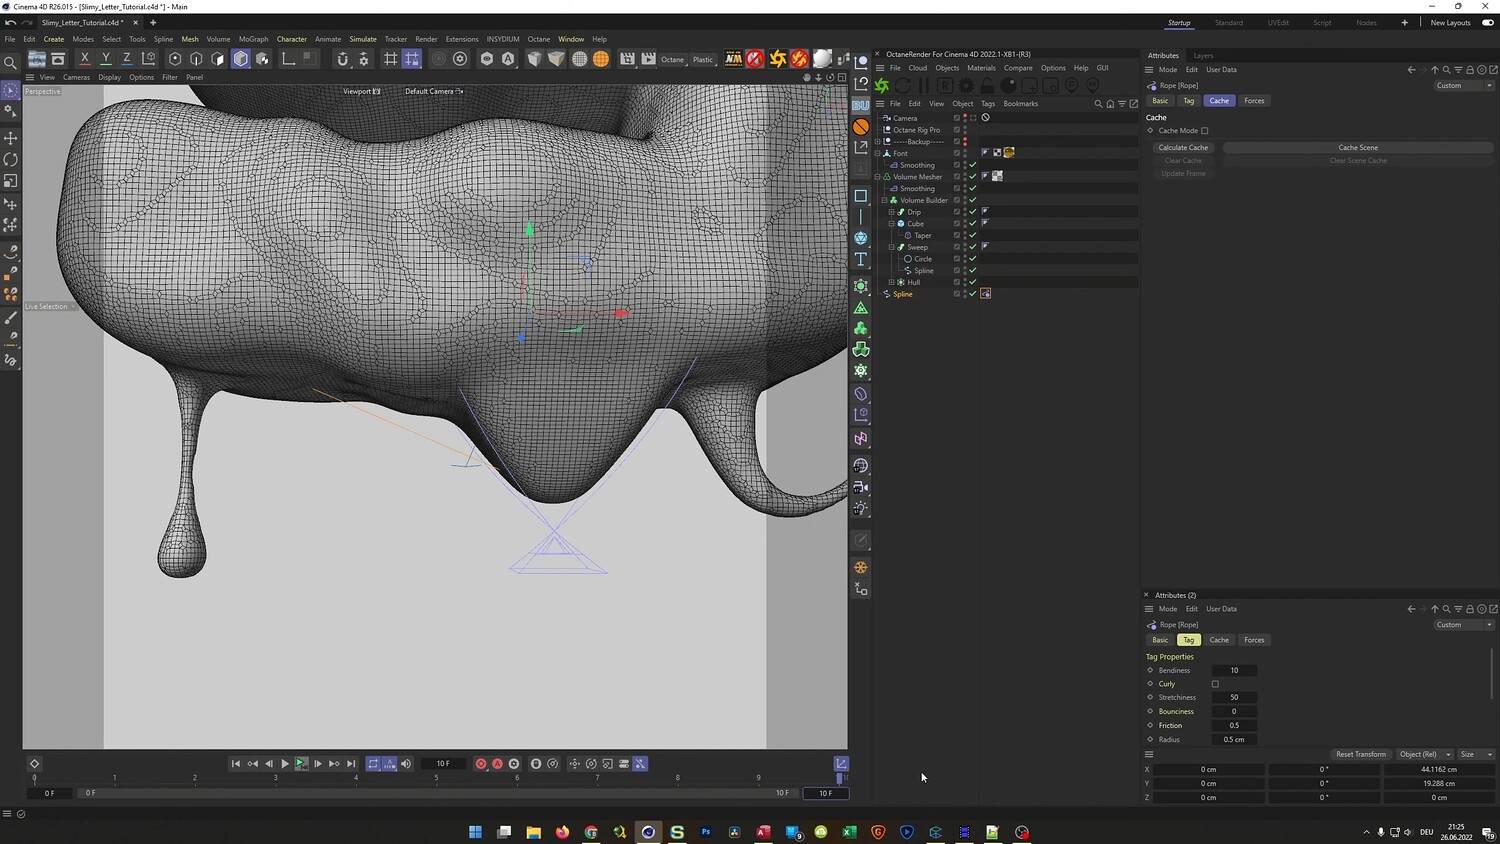Toggle autokeying red A icon
The image size is (1500, 844).
(497, 764)
